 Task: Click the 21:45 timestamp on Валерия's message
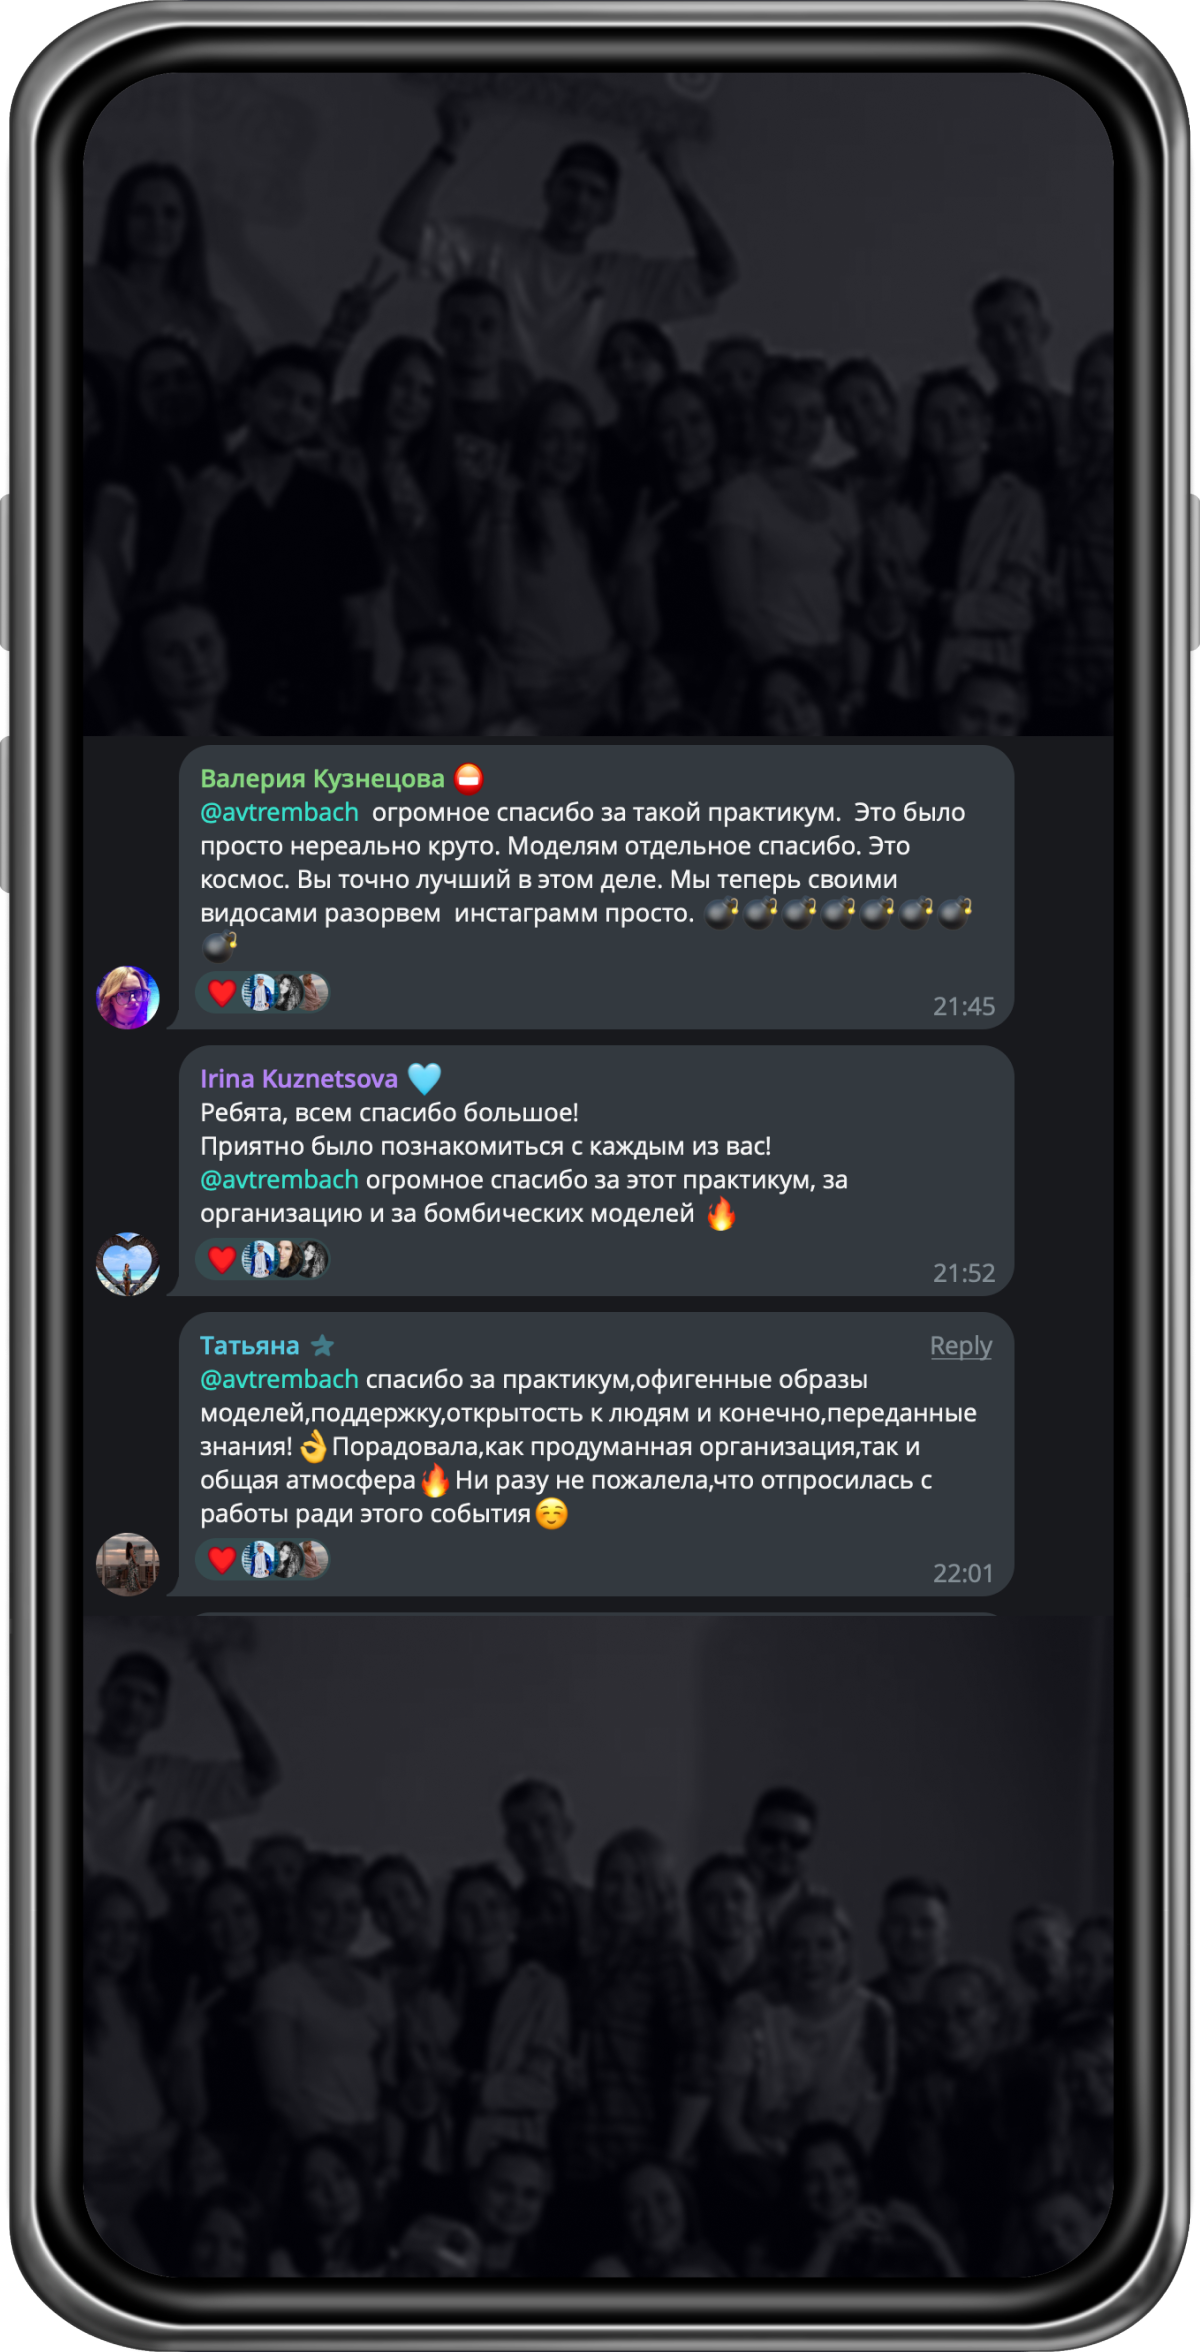(964, 1006)
